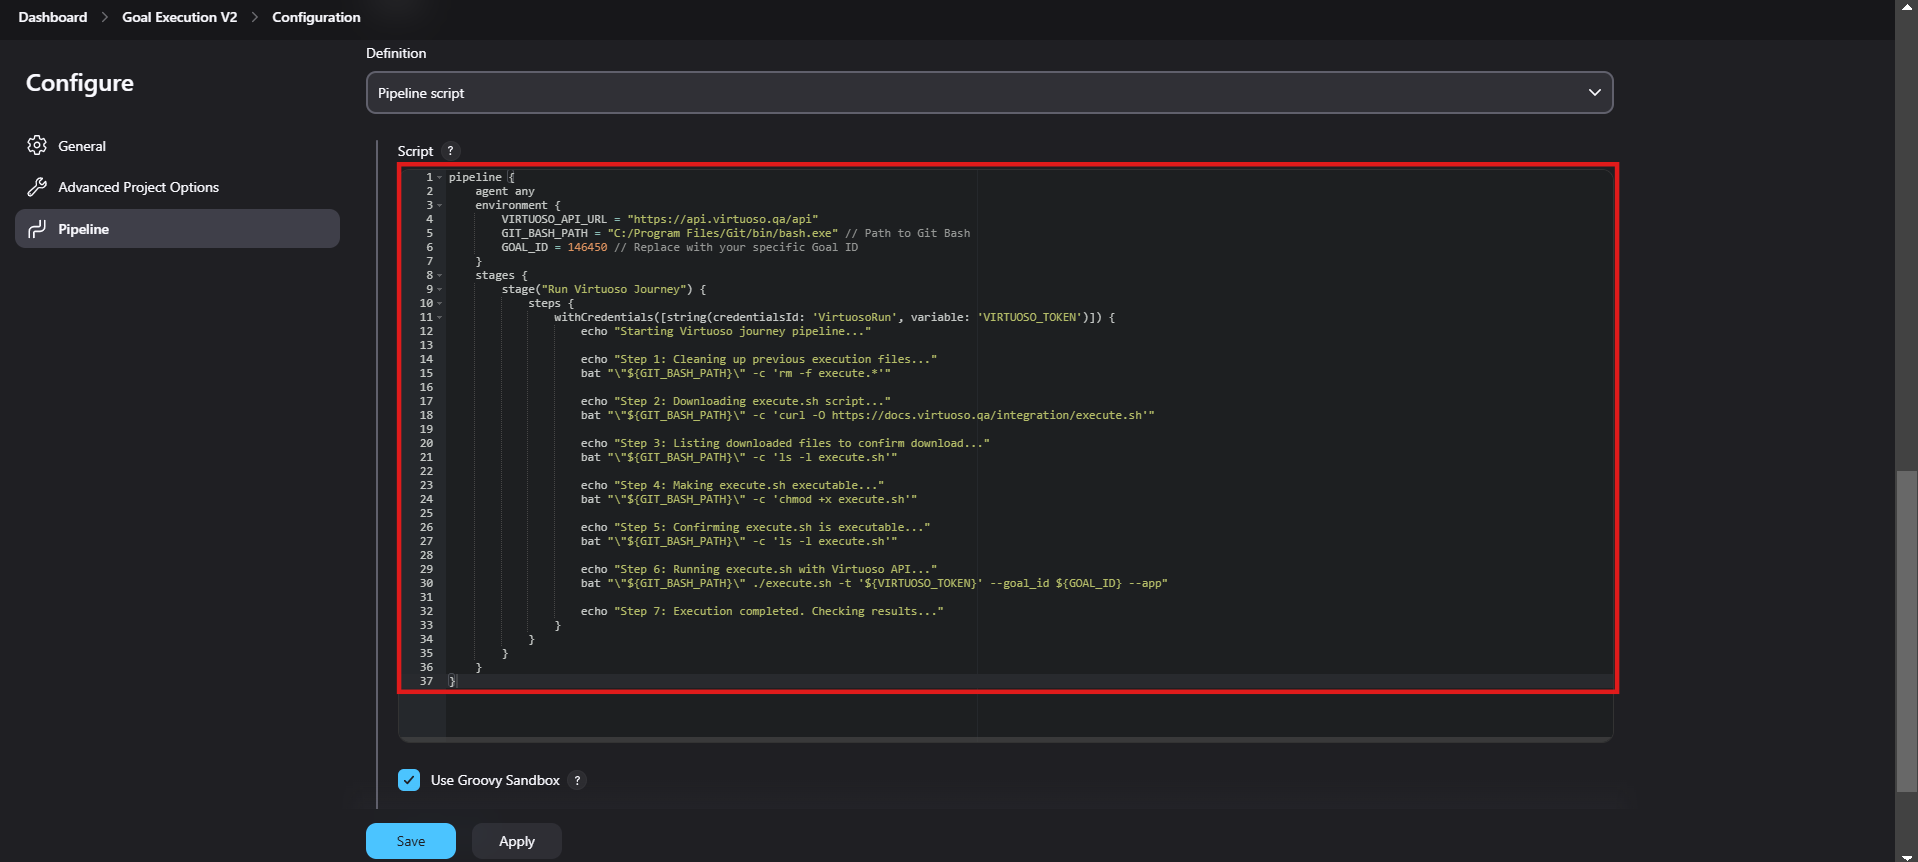Go to the Dashboard breadcrumb

53,17
